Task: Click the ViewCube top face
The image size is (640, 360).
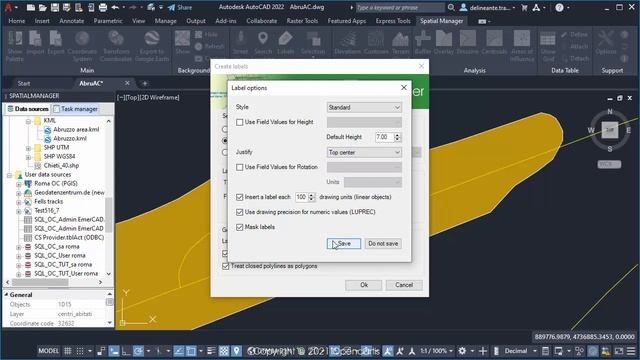Action: coord(609,130)
